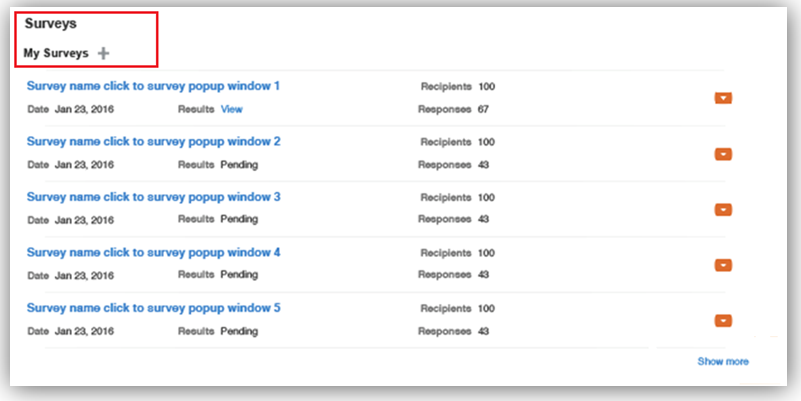Open the orange dropdown for survey 1
This screenshot has width=801, height=401.
pos(724,98)
